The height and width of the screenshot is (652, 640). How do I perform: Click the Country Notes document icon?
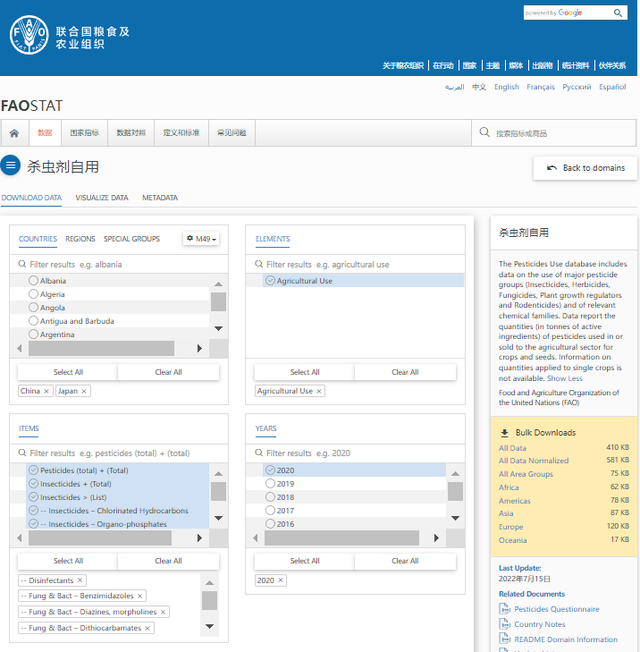pos(504,624)
